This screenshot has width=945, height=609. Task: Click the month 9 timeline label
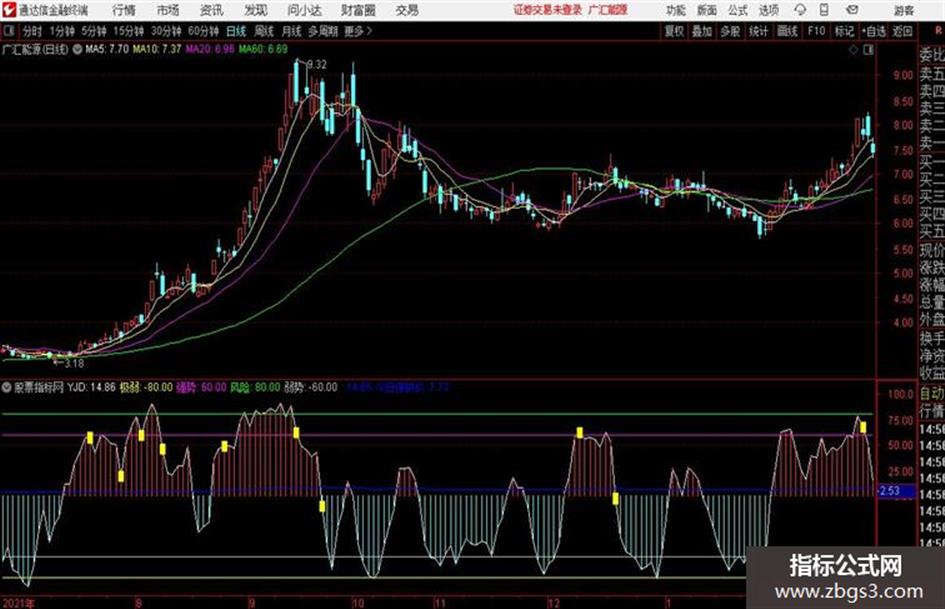tap(251, 602)
